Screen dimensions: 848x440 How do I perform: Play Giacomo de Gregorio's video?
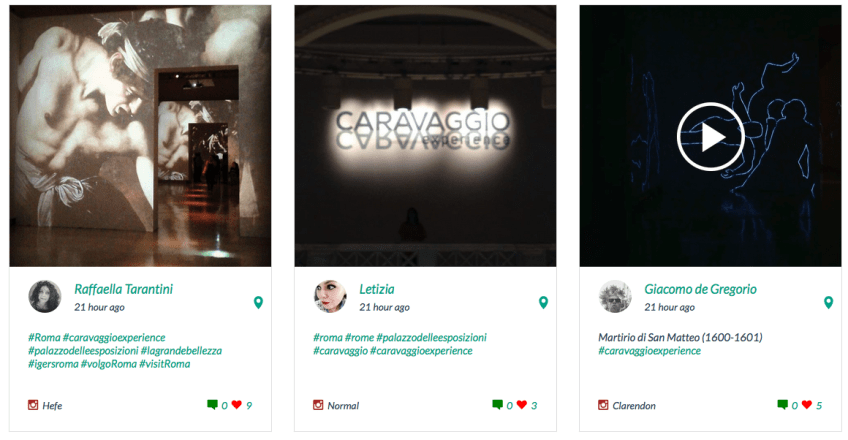(x=710, y=137)
